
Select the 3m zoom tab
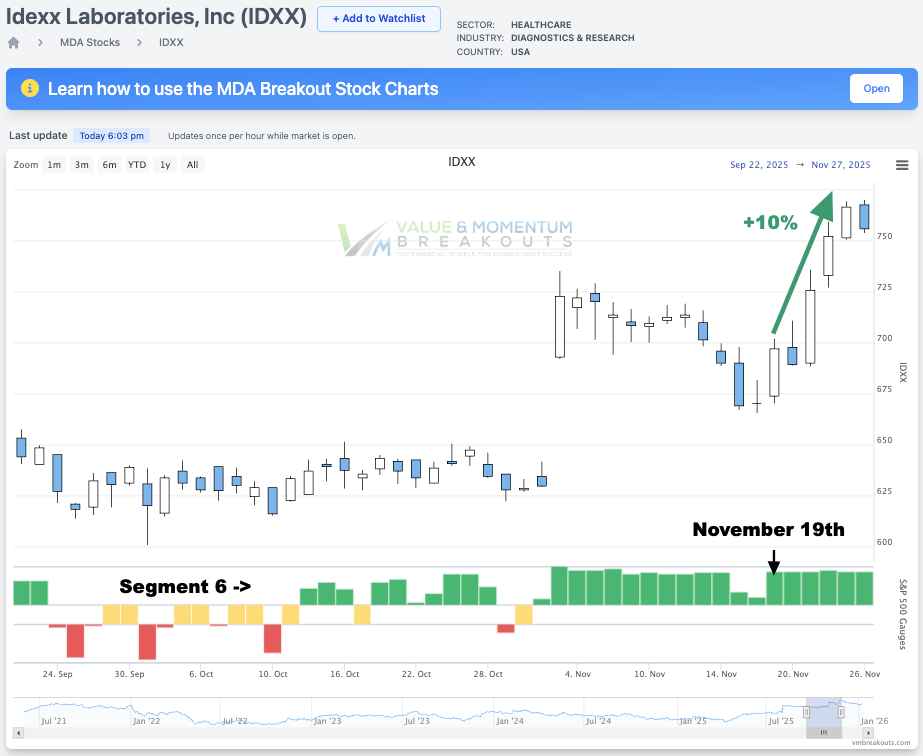coord(81,164)
